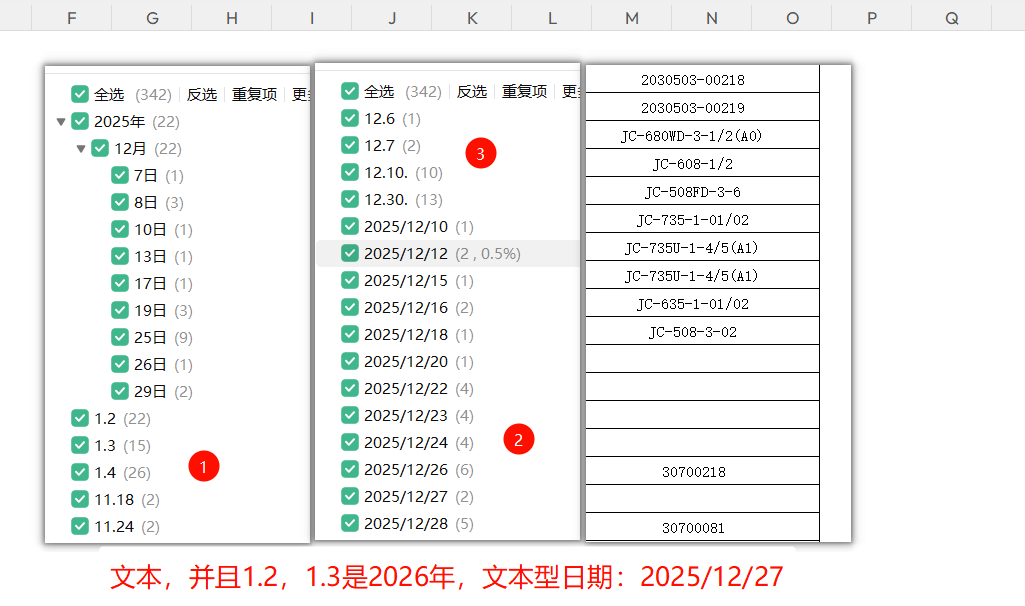Select column M header
The height and width of the screenshot is (606, 1025).
(x=631, y=18)
